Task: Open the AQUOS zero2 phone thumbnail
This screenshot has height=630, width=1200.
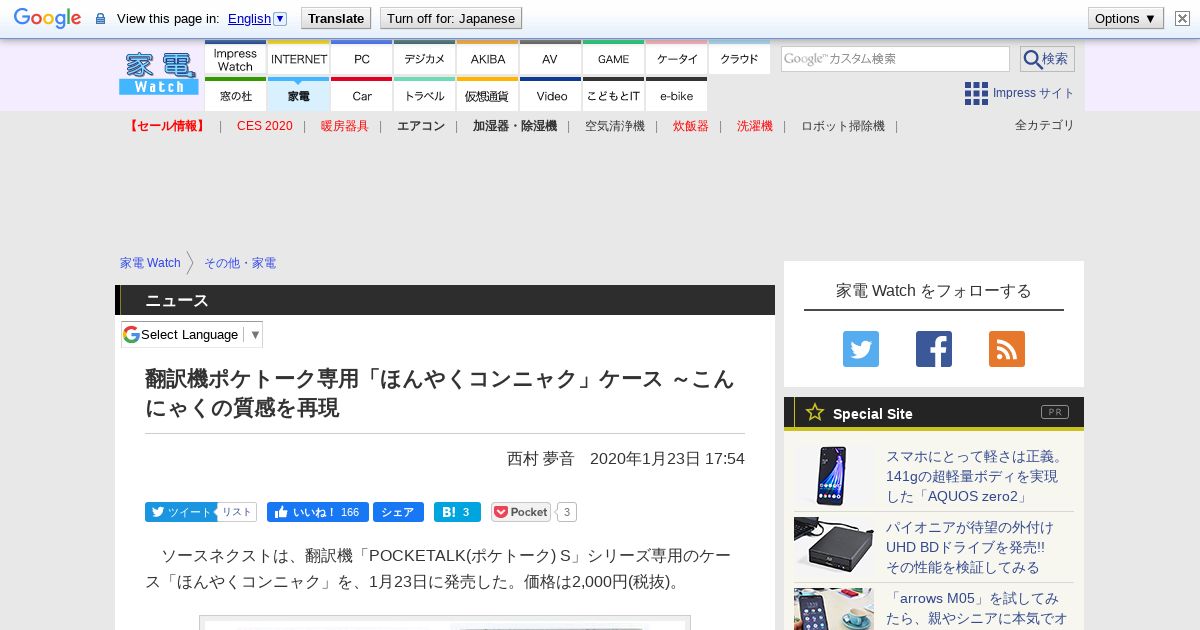Action: click(834, 476)
